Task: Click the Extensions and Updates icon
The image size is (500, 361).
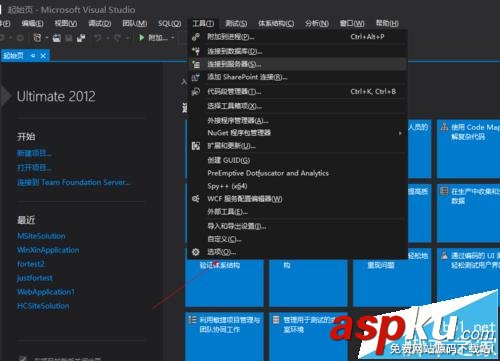Action: 196,146
